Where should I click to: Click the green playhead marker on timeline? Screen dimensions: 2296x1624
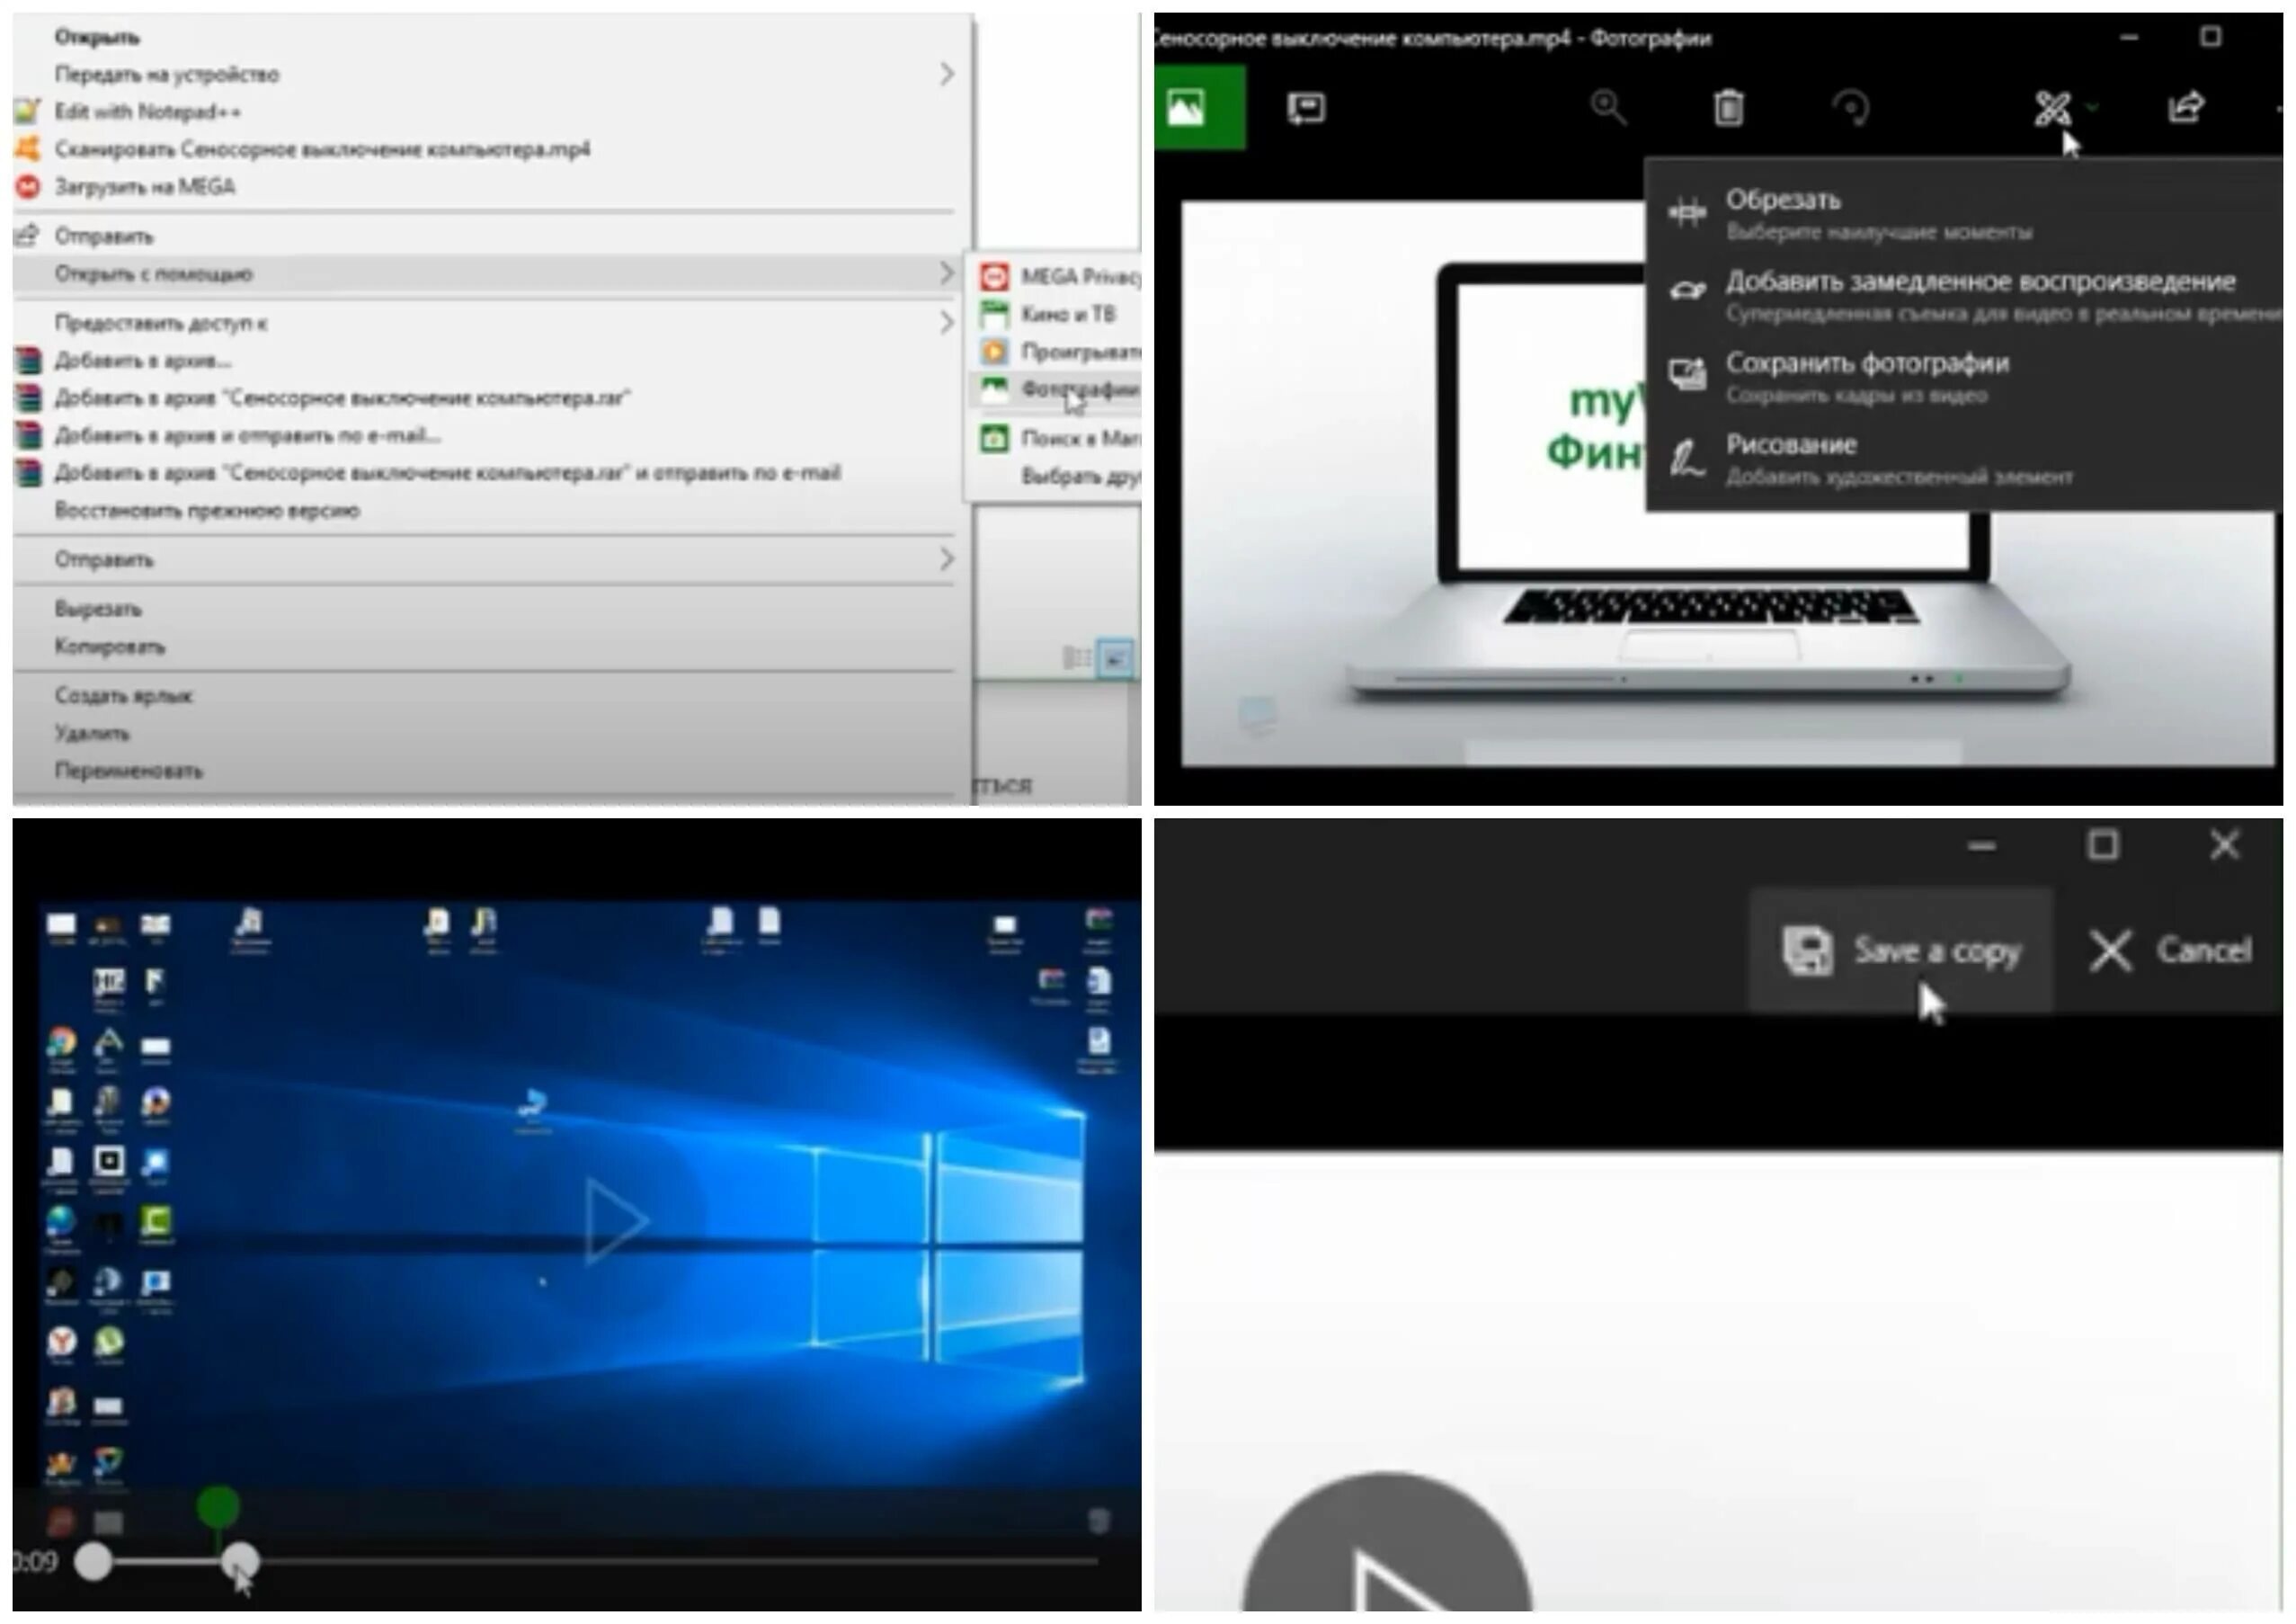click(218, 1507)
